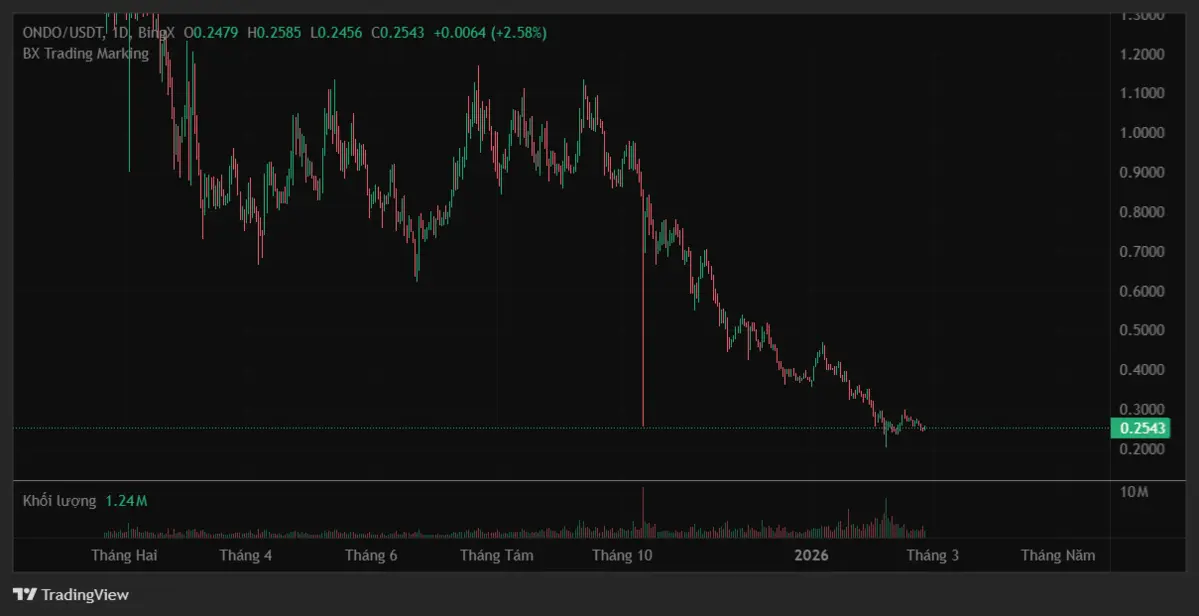This screenshot has width=1199, height=616.
Task: Click the Khối lượng volume indicator label
Action: coord(59,500)
